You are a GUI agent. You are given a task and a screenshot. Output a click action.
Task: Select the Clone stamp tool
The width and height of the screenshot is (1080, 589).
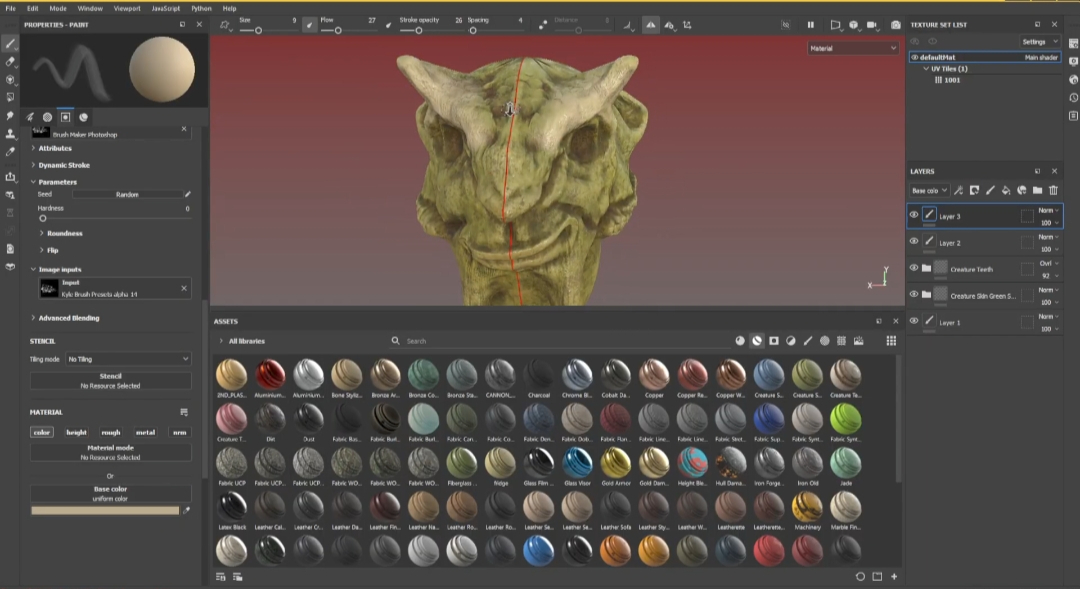[x=10, y=133]
